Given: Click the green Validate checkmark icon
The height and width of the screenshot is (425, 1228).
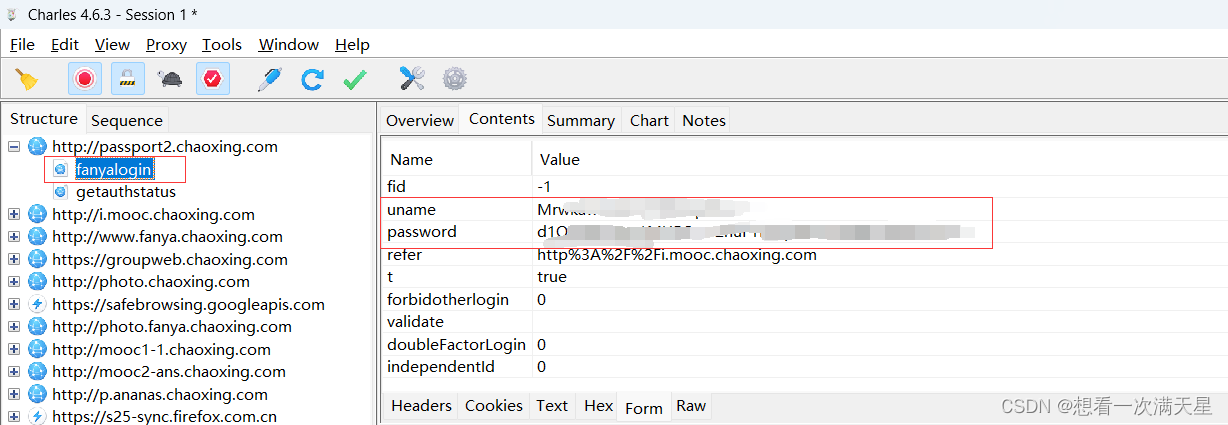Looking at the screenshot, I should 355,80.
